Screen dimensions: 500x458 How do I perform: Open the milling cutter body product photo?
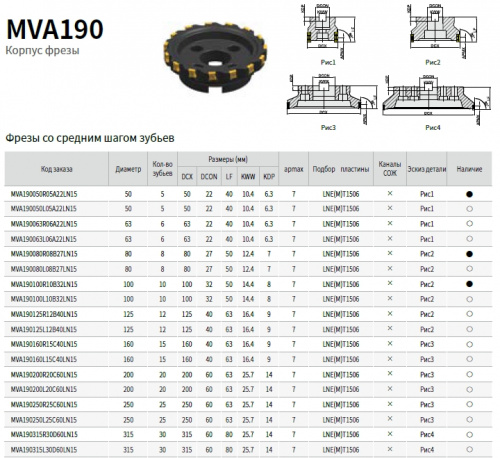click(215, 57)
